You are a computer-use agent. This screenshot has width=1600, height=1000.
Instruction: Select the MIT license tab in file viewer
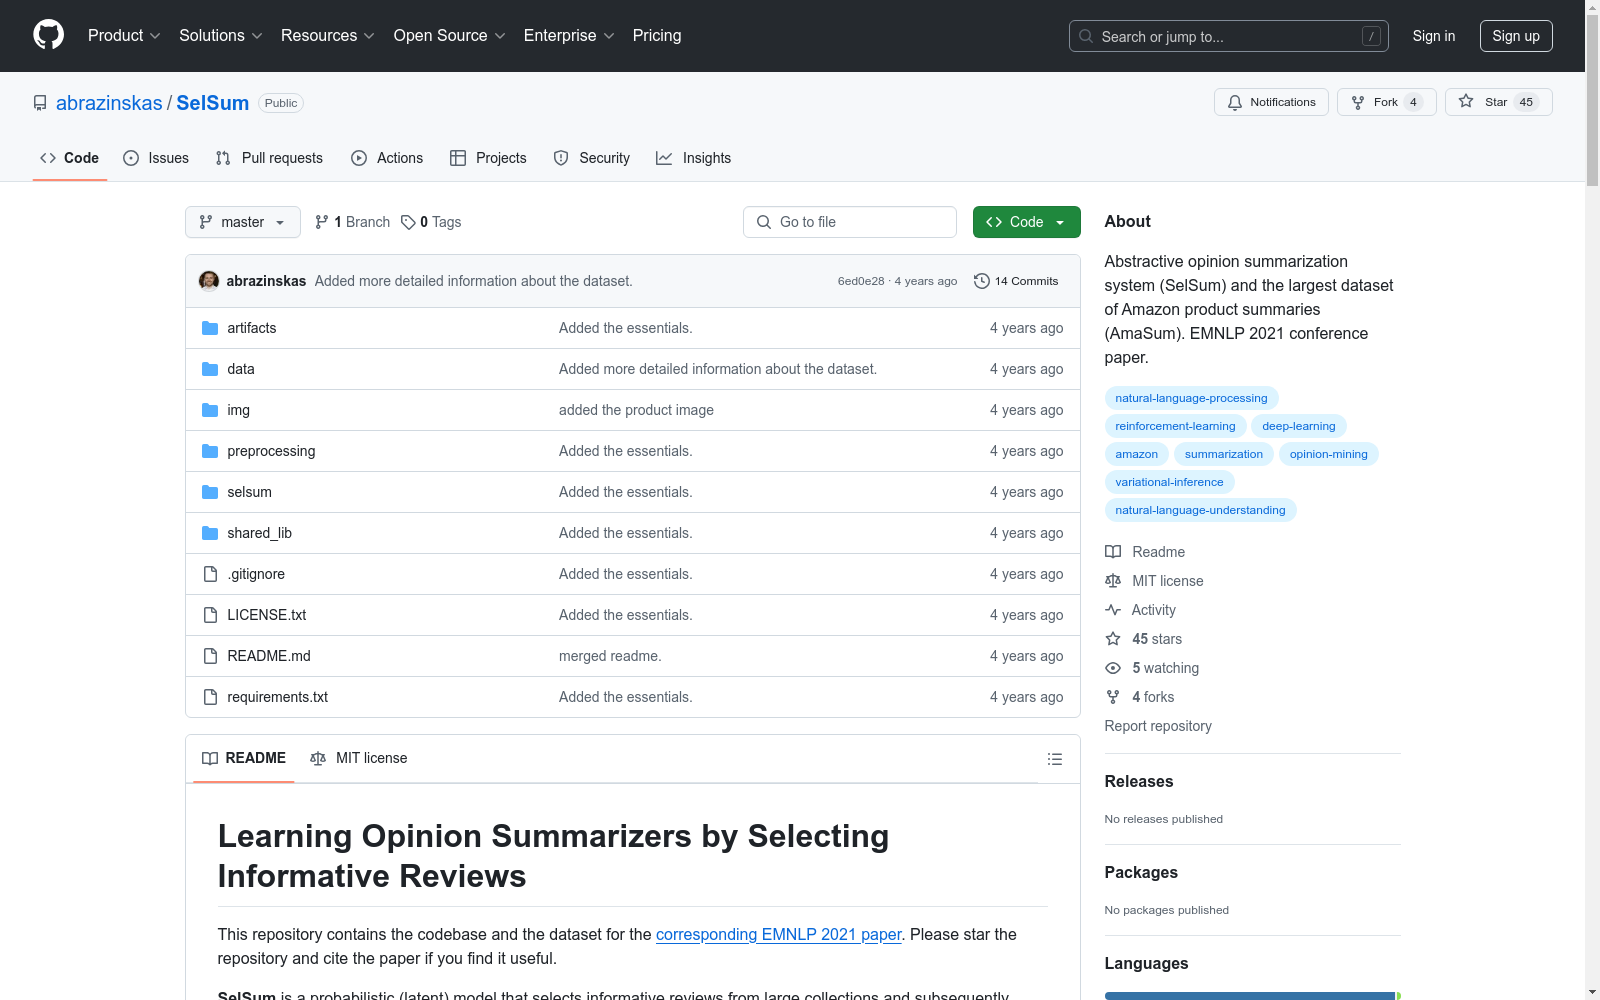(x=359, y=759)
